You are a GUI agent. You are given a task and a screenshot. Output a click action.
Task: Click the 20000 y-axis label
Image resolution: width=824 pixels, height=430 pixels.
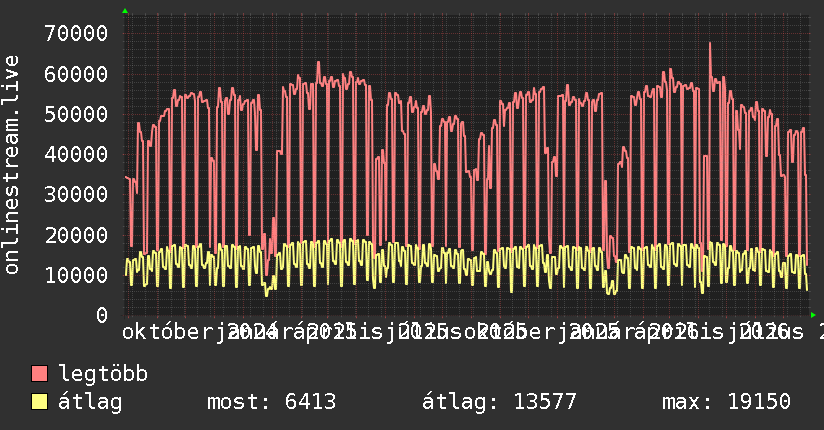[76, 235]
